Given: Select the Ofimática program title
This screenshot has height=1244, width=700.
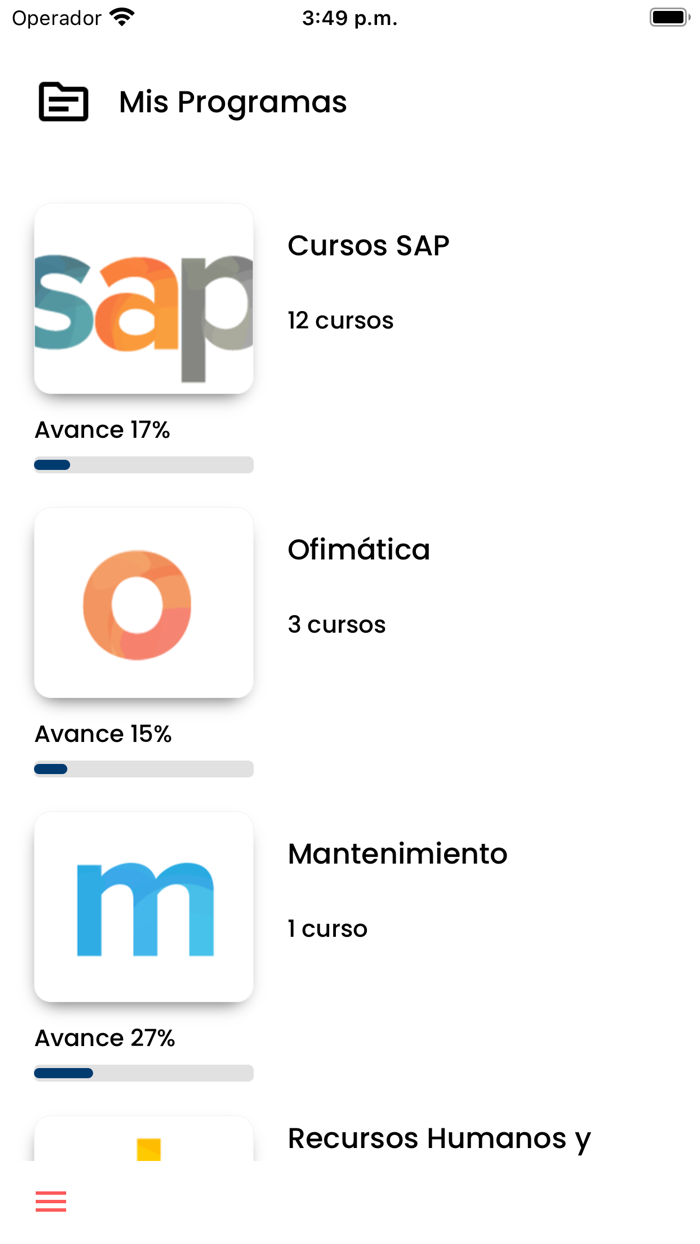Looking at the screenshot, I should tap(359, 549).
